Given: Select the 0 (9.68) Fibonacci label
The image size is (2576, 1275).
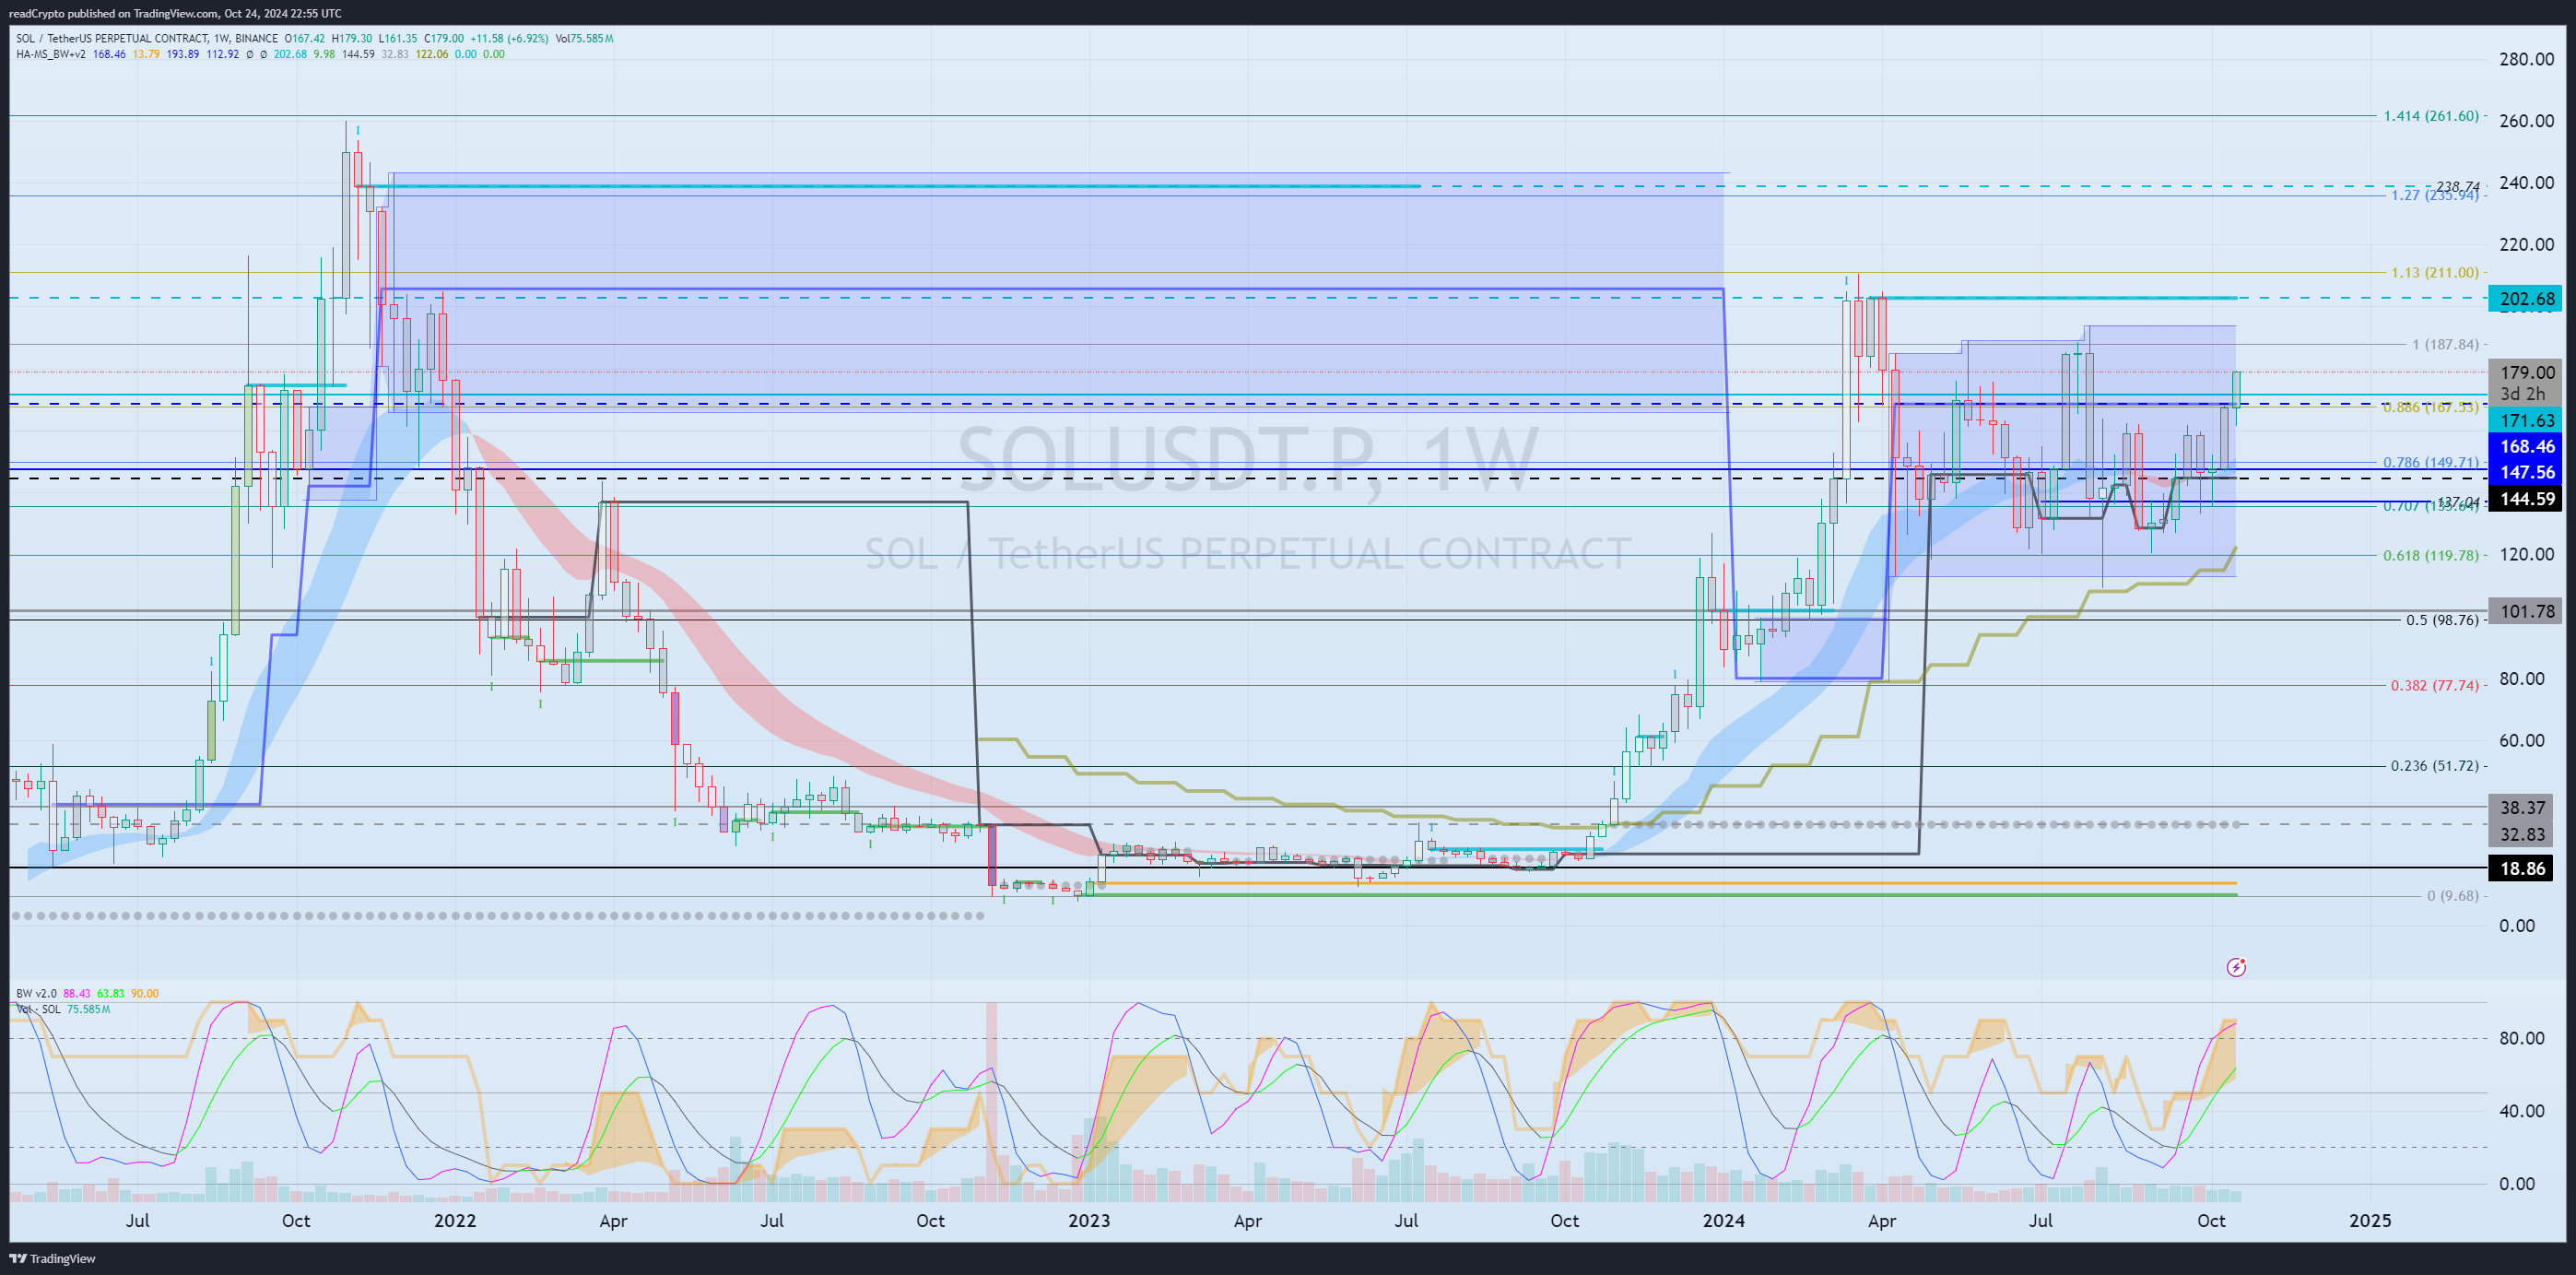Looking at the screenshot, I should coord(2453,896).
